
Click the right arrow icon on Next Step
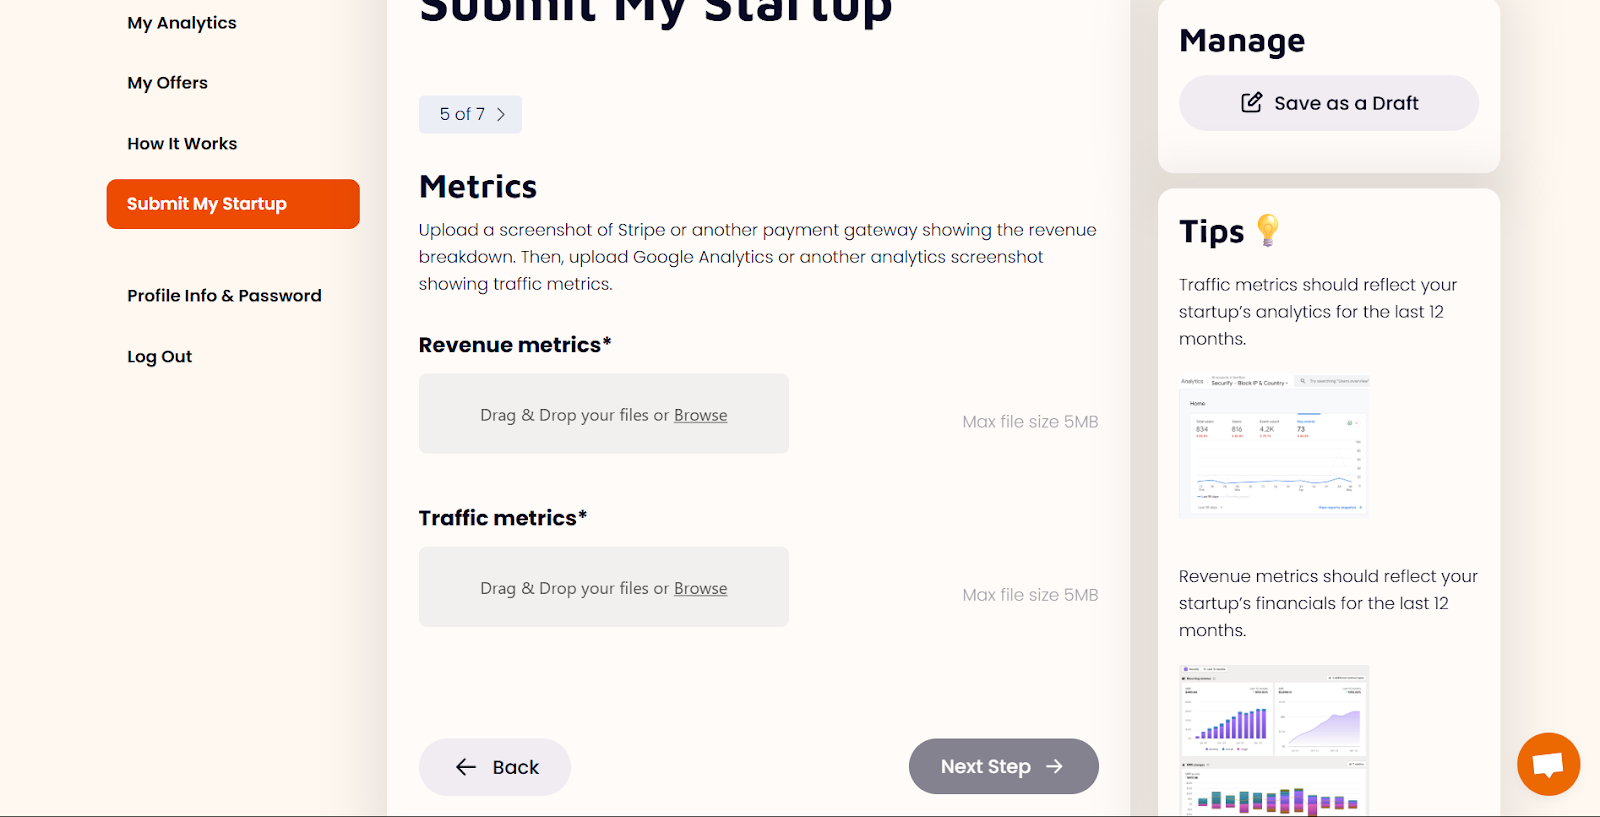(x=1054, y=766)
